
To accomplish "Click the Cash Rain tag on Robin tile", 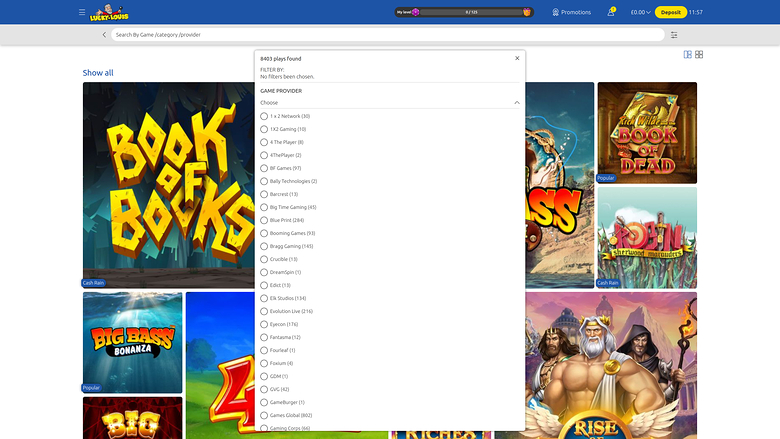I will pos(608,283).
